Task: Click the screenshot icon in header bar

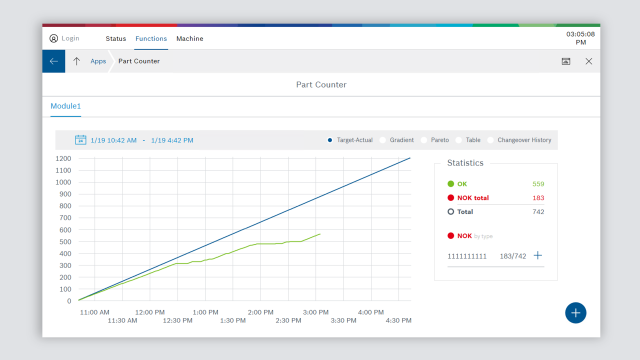Action: (x=566, y=61)
